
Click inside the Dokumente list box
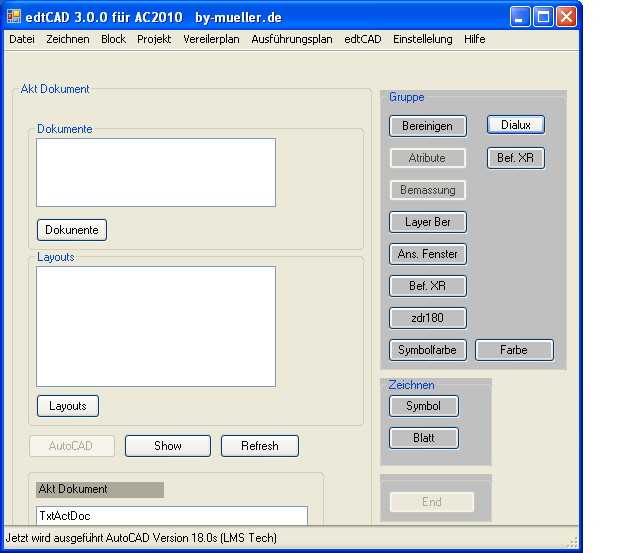point(156,172)
